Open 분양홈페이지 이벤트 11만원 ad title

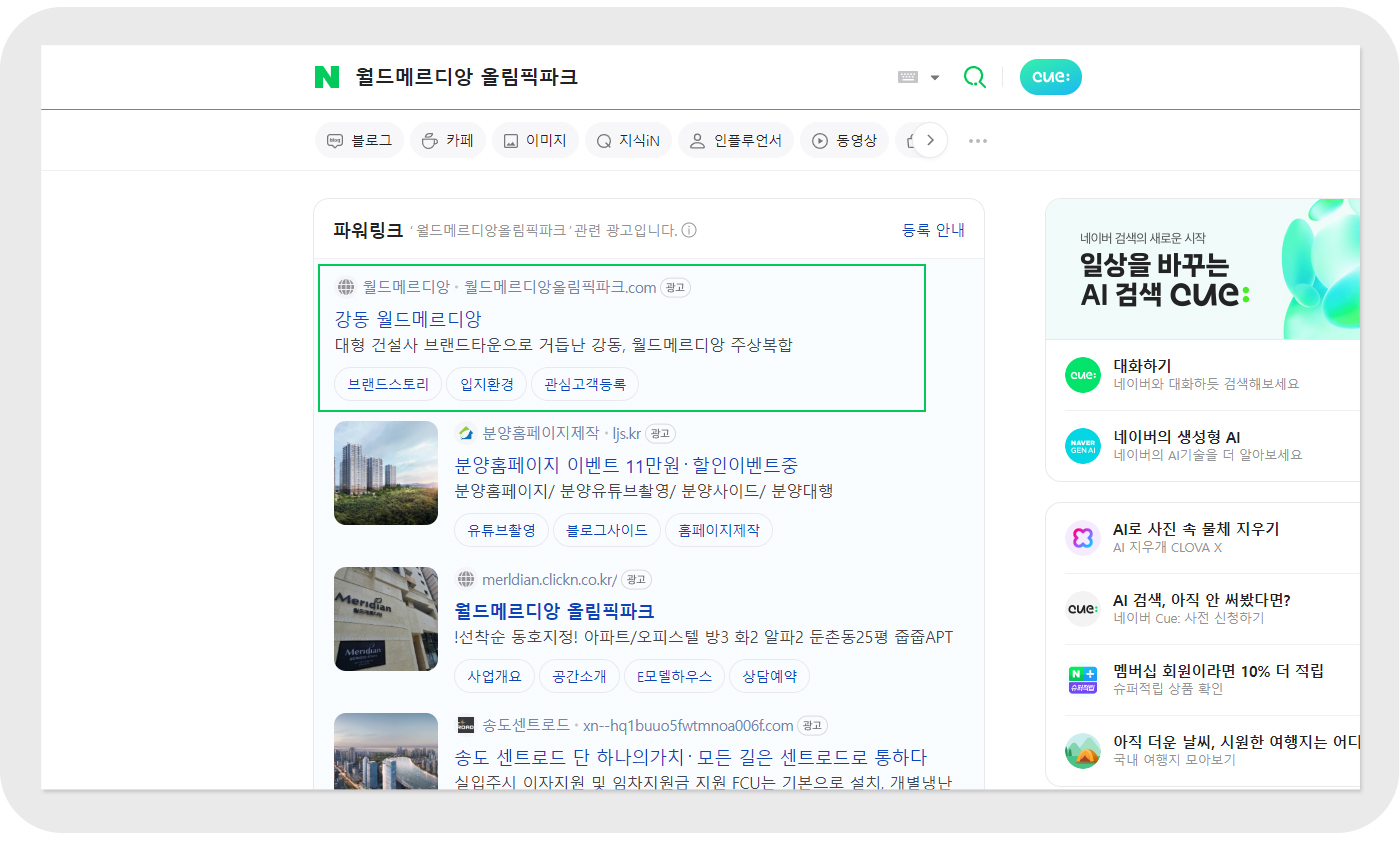(x=626, y=465)
